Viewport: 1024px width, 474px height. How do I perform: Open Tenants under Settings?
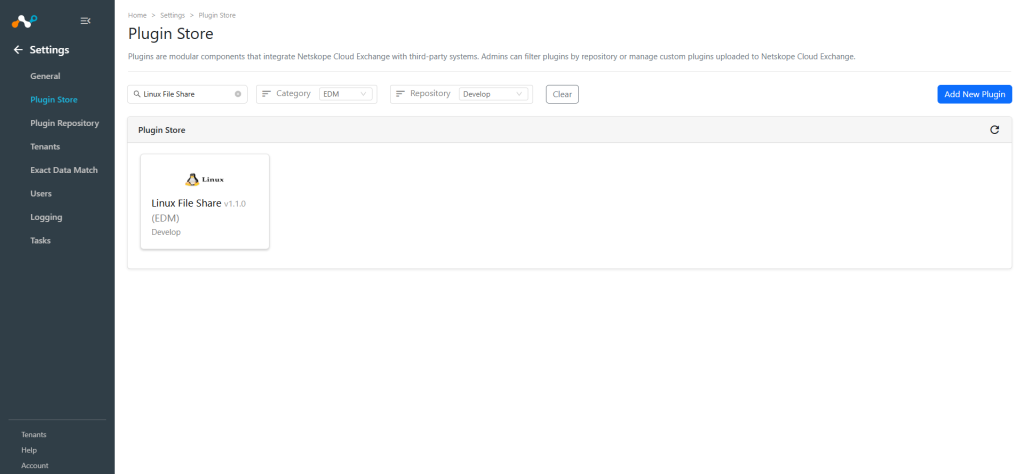pyautogui.click(x=45, y=147)
